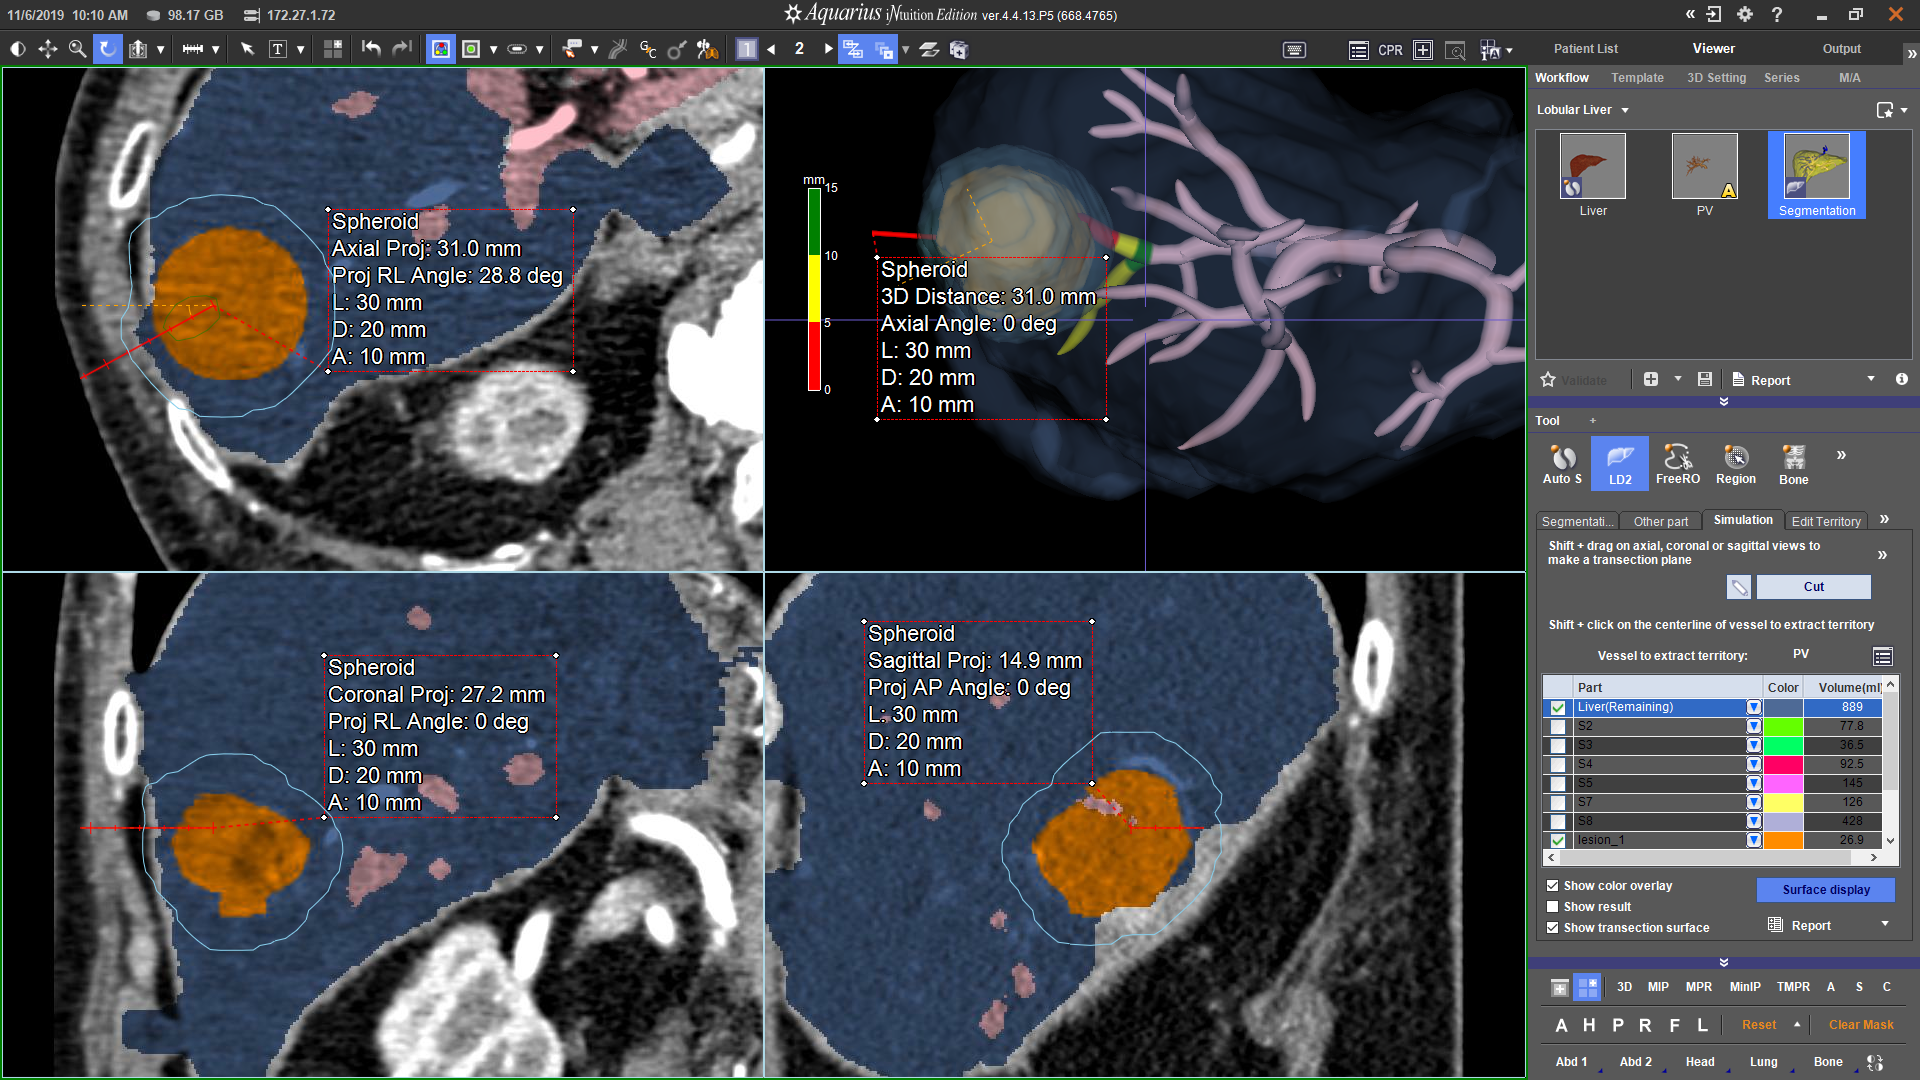This screenshot has height=1080, width=1920.
Task: Go to next series arrow
Action: point(828,49)
